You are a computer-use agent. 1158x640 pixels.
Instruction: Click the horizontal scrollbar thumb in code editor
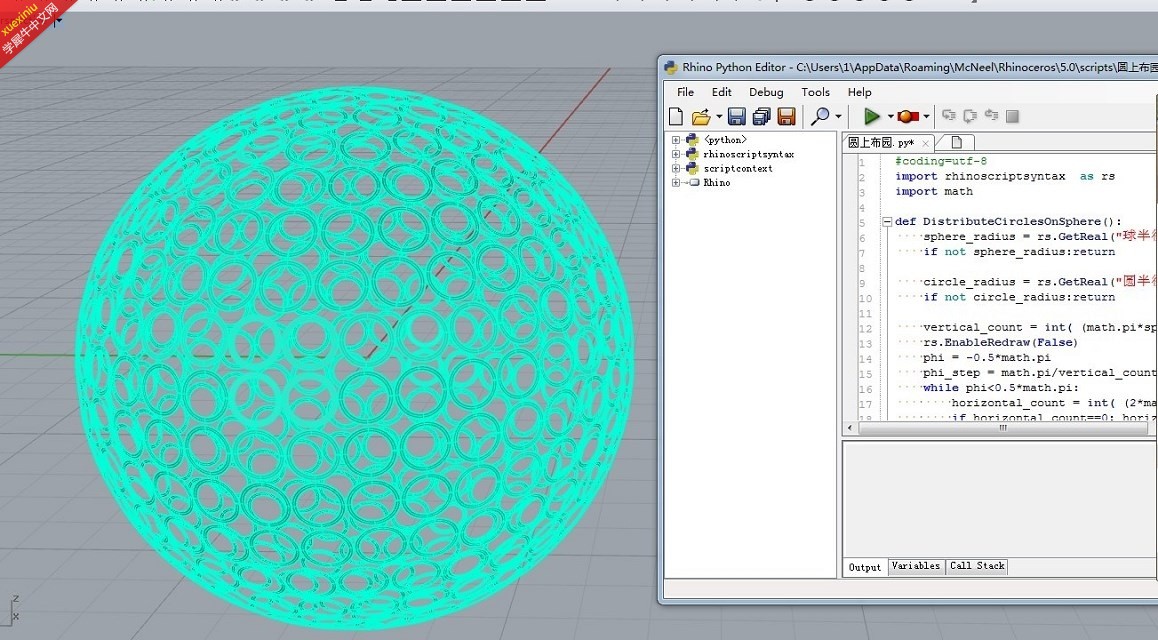[1003, 427]
